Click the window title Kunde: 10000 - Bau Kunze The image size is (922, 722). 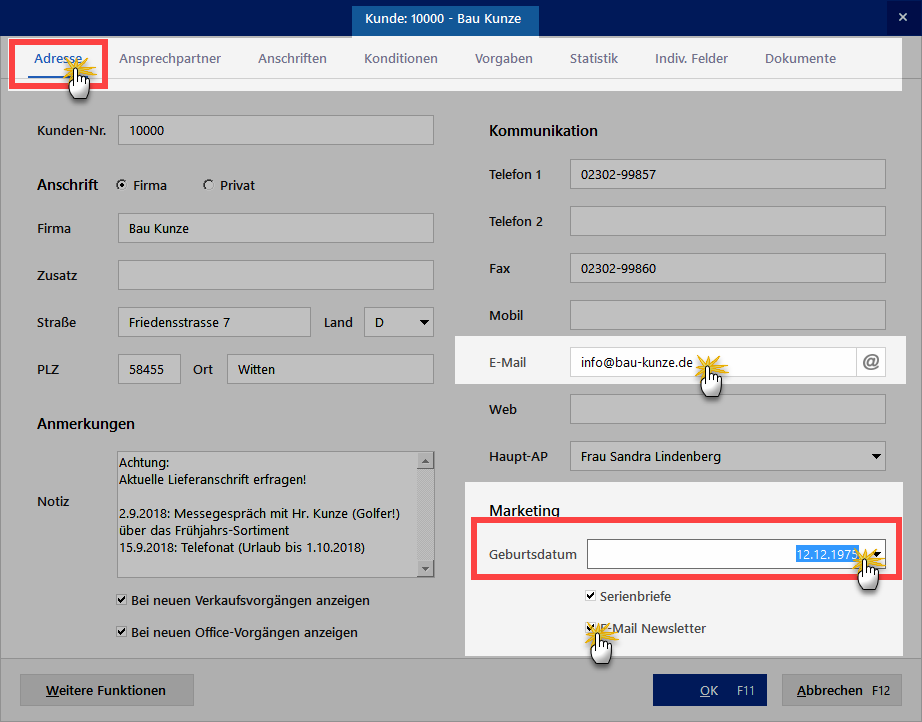443,18
